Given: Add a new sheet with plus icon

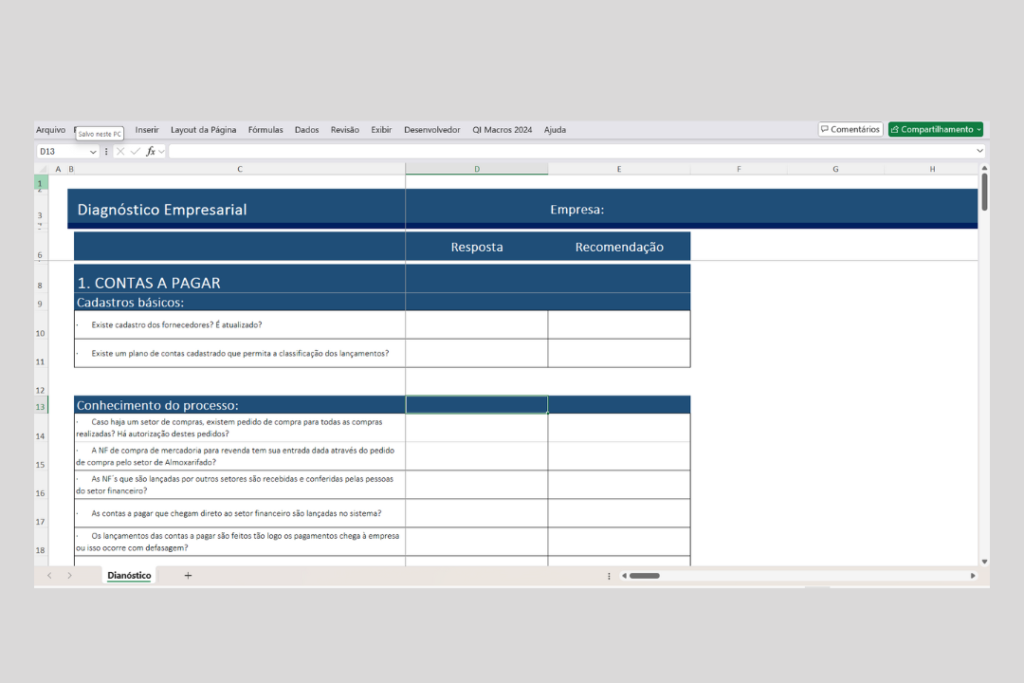Looking at the screenshot, I should [x=188, y=576].
